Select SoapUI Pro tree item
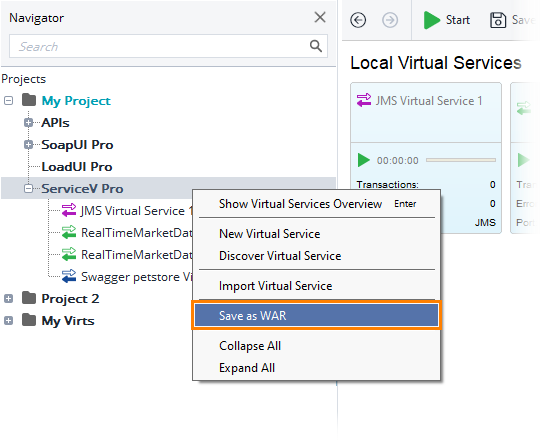This screenshot has width=541, height=441. coord(77,145)
